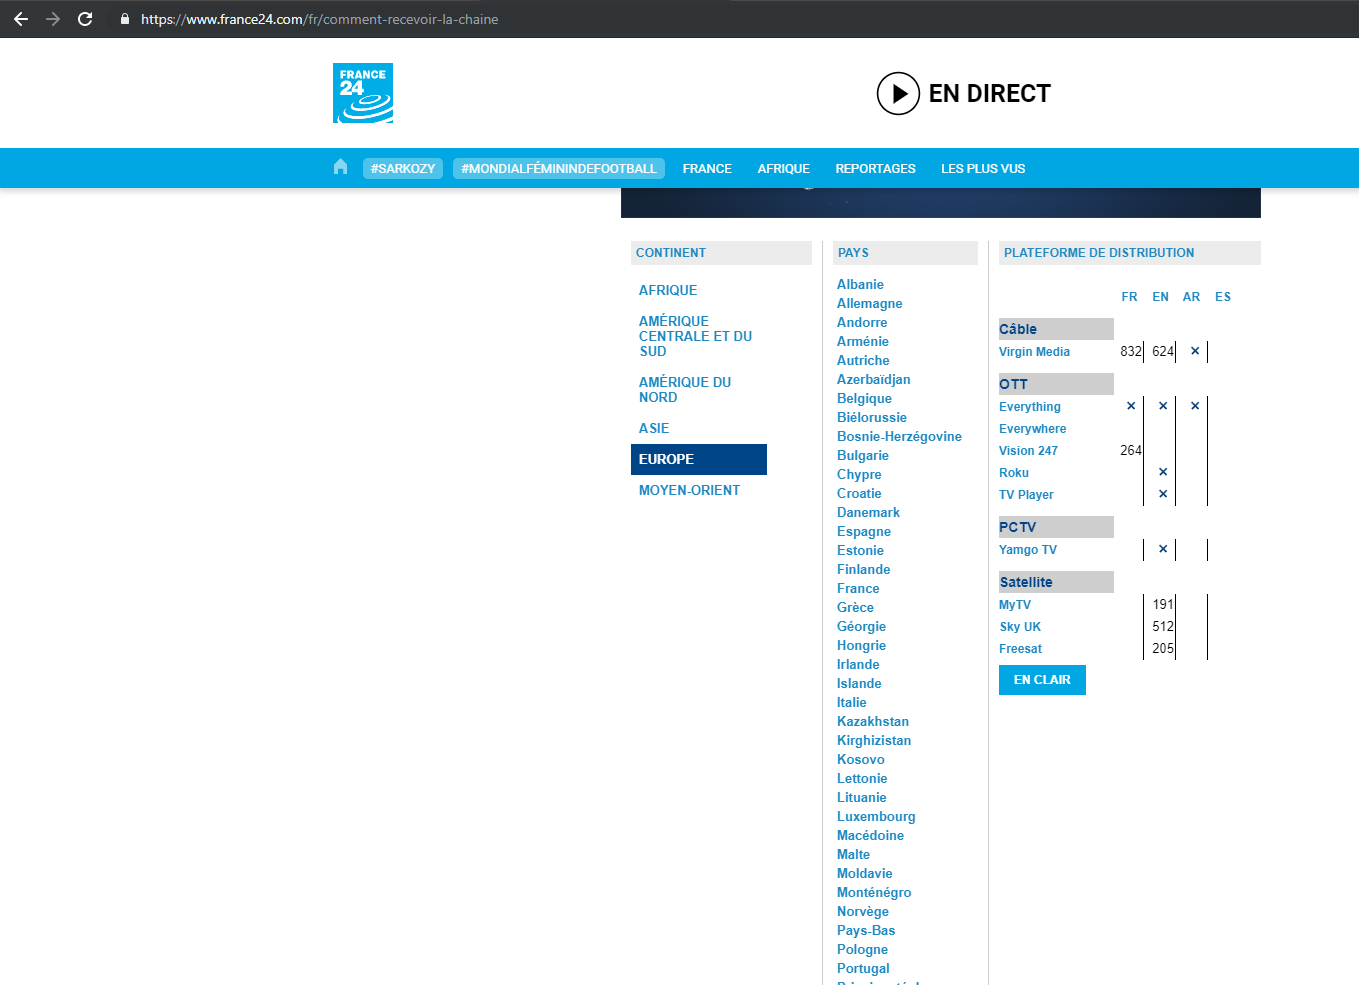Image resolution: width=1359 pixels, height=985 pixels.
Task: Select the ASIE continent
Action: pos(654,428)
